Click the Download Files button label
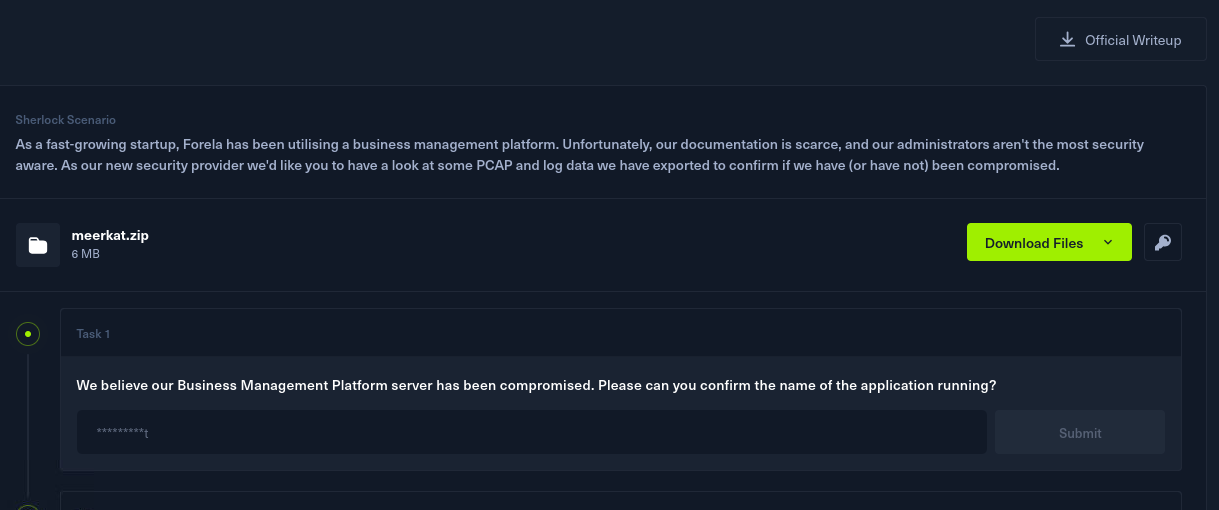 pos(1033,243)
